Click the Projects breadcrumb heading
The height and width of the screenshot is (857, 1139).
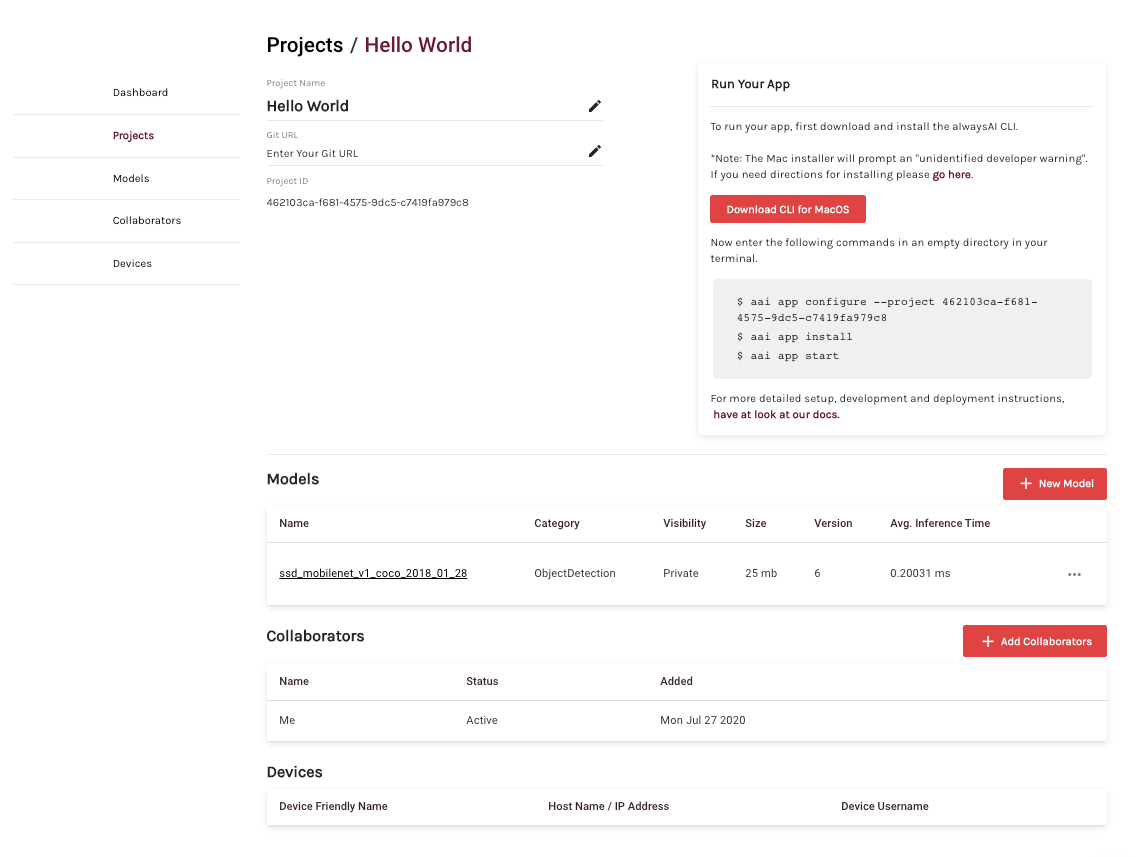pyautogui.click(x=304, y=45)
